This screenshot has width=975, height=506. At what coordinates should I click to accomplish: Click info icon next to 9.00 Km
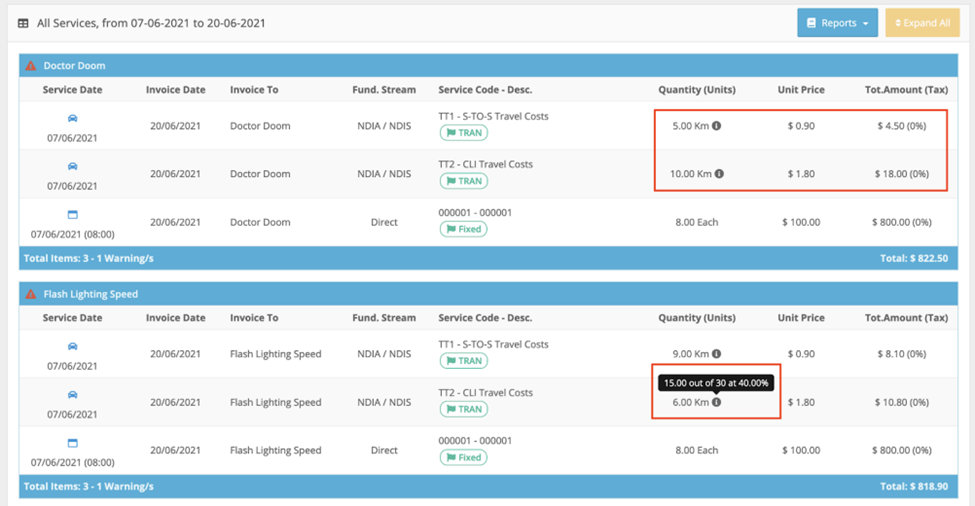pos(716,354)
